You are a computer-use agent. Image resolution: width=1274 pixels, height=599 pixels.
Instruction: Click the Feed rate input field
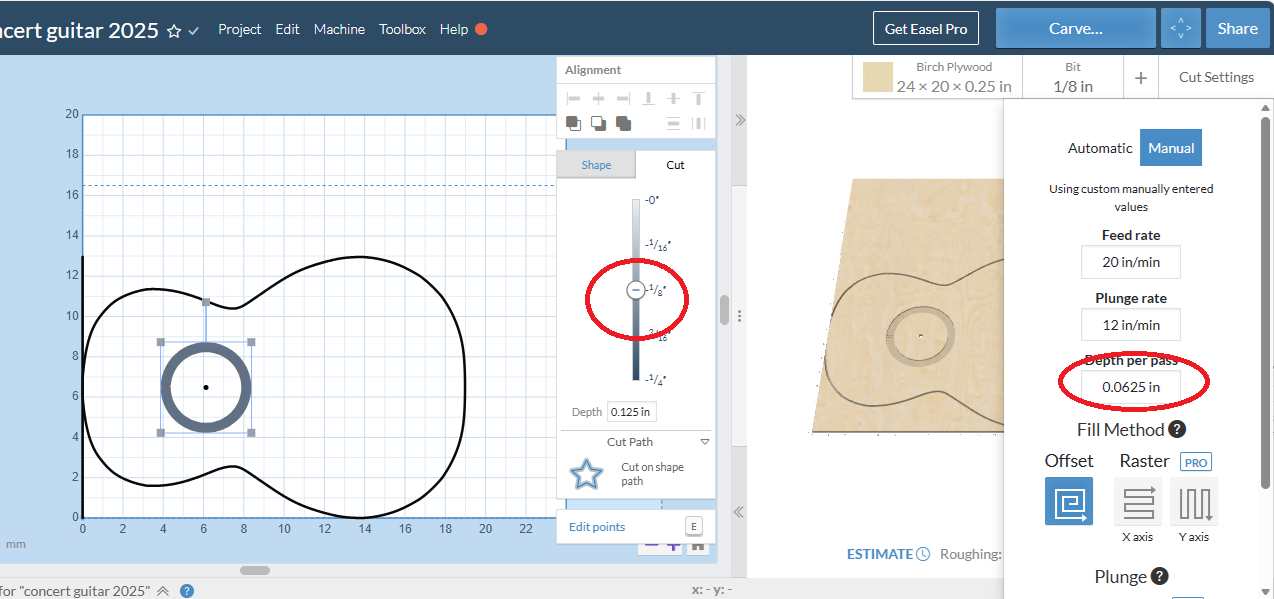coord(1130,263)
